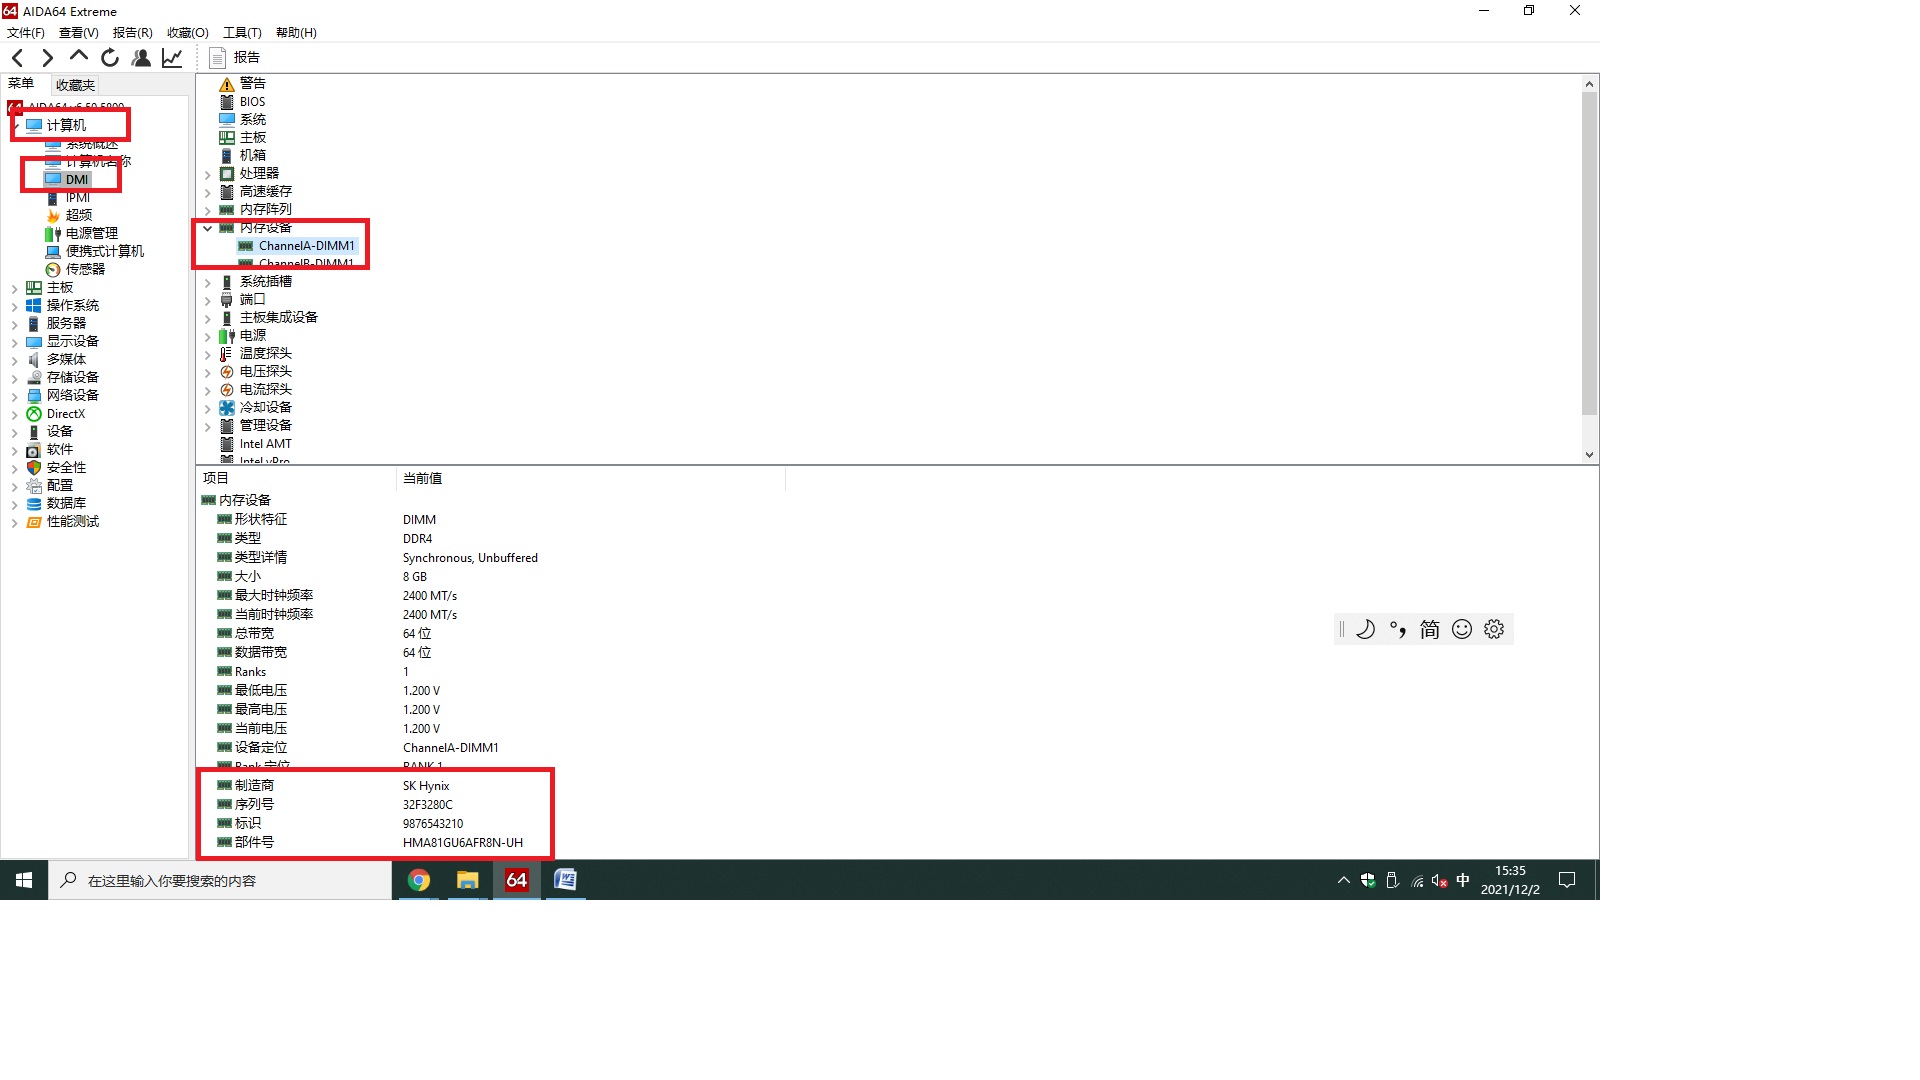This screenshot has height=1080, width=1920.
Task: Open Chrome from the taskbar
Action: pyautogui.click(x=419, y=880)
